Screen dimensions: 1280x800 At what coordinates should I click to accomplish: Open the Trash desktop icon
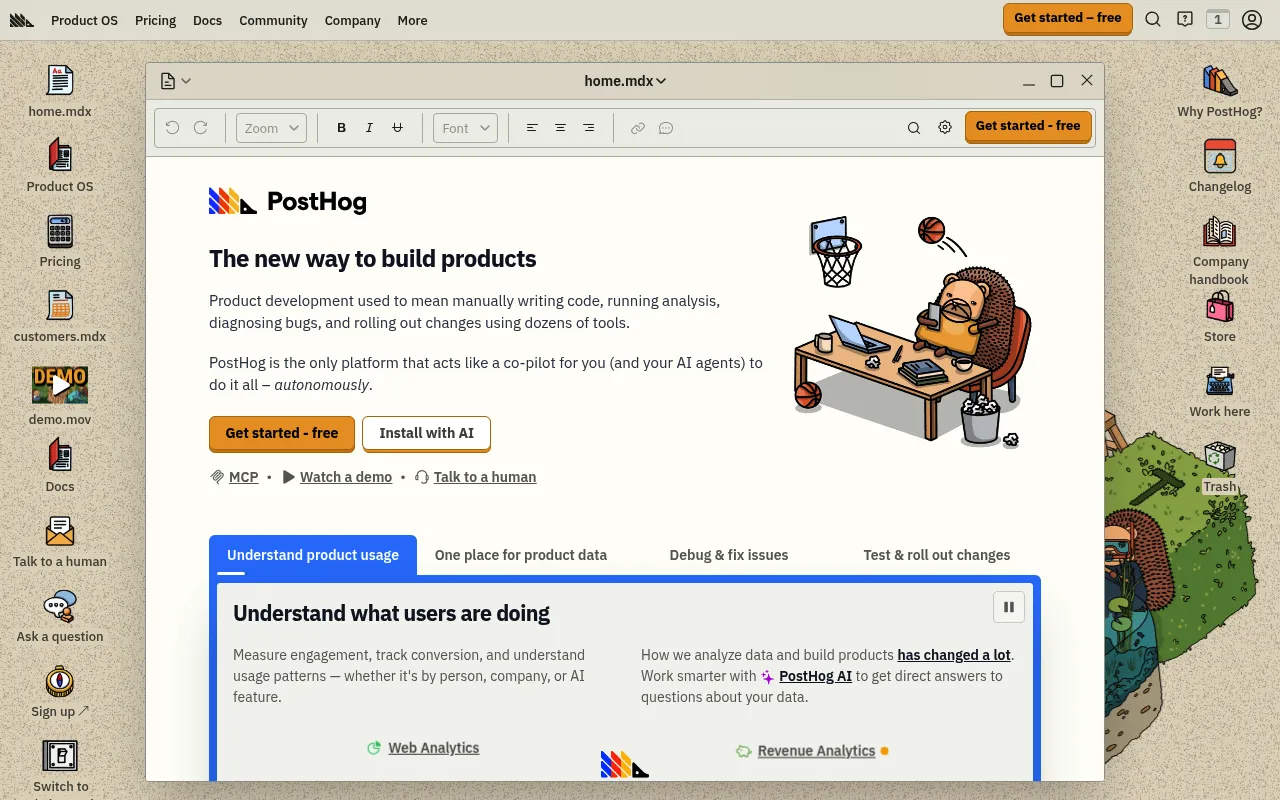click(1220, 466)
